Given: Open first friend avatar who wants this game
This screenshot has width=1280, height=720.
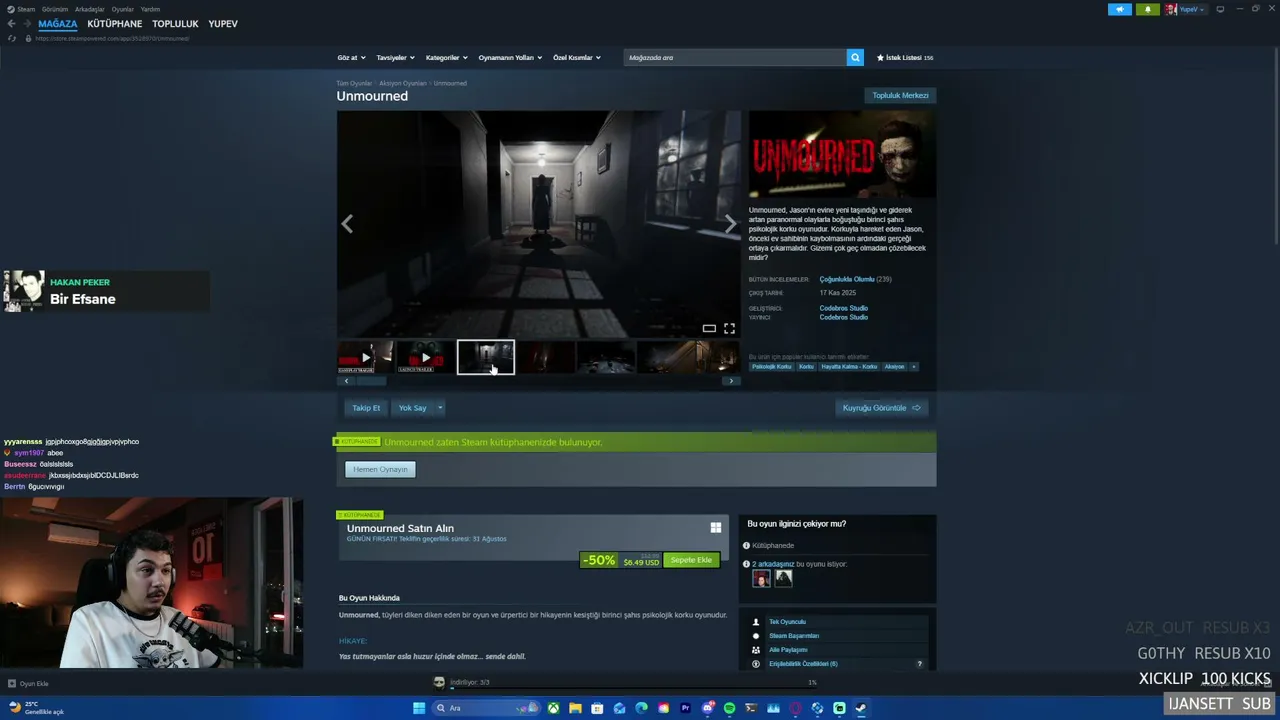Looking at the screenshot, I should click(x=762, y=578).
